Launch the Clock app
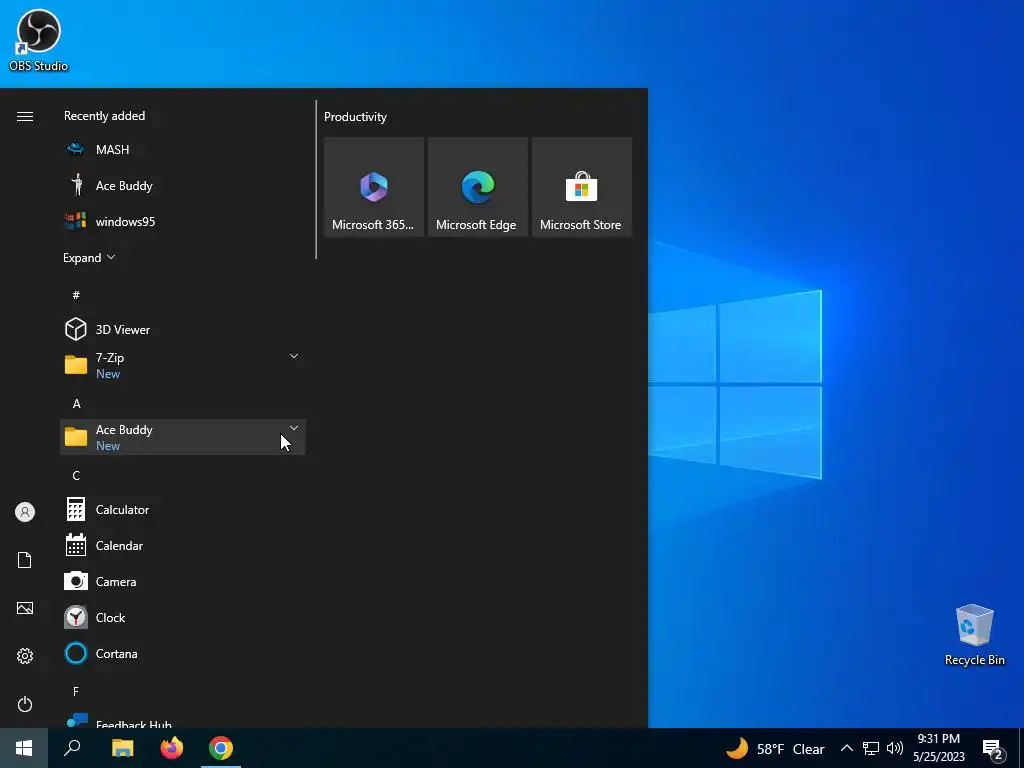 (183, 617)
